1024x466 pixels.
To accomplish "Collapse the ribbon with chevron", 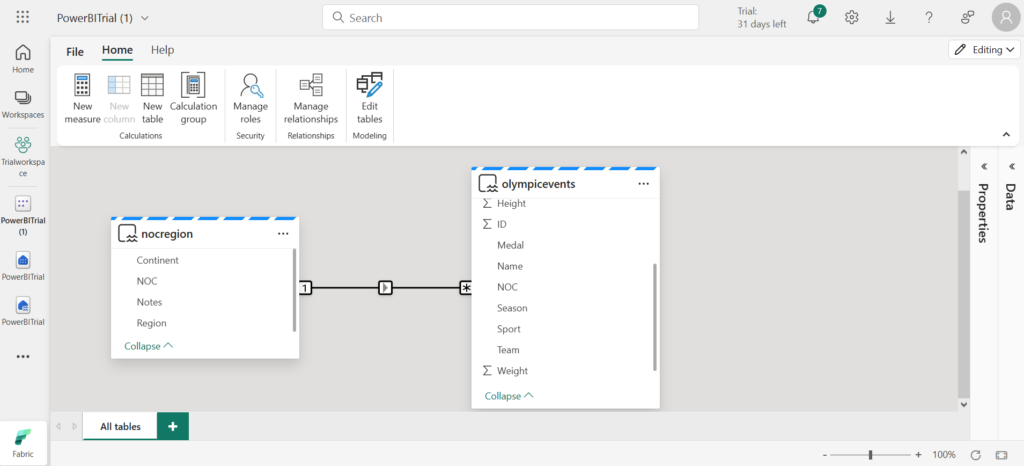I will 1005,134.
